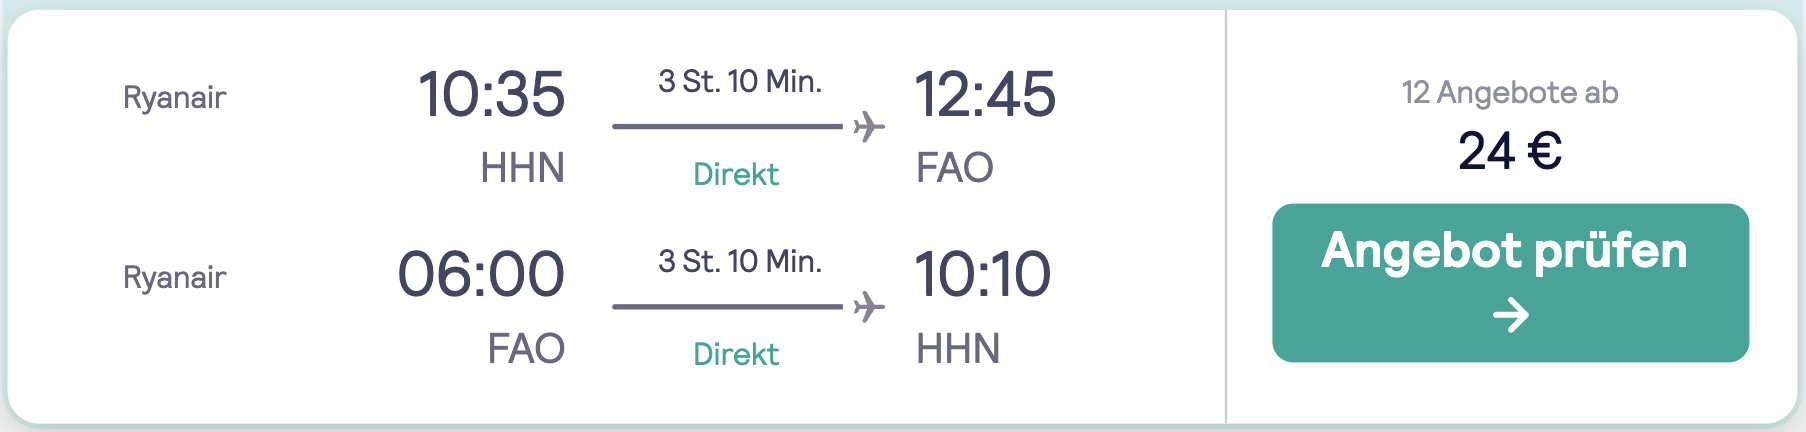1806x432 pixels.
Task: Click the outbound Direkt label
Action: pos(736,174)
